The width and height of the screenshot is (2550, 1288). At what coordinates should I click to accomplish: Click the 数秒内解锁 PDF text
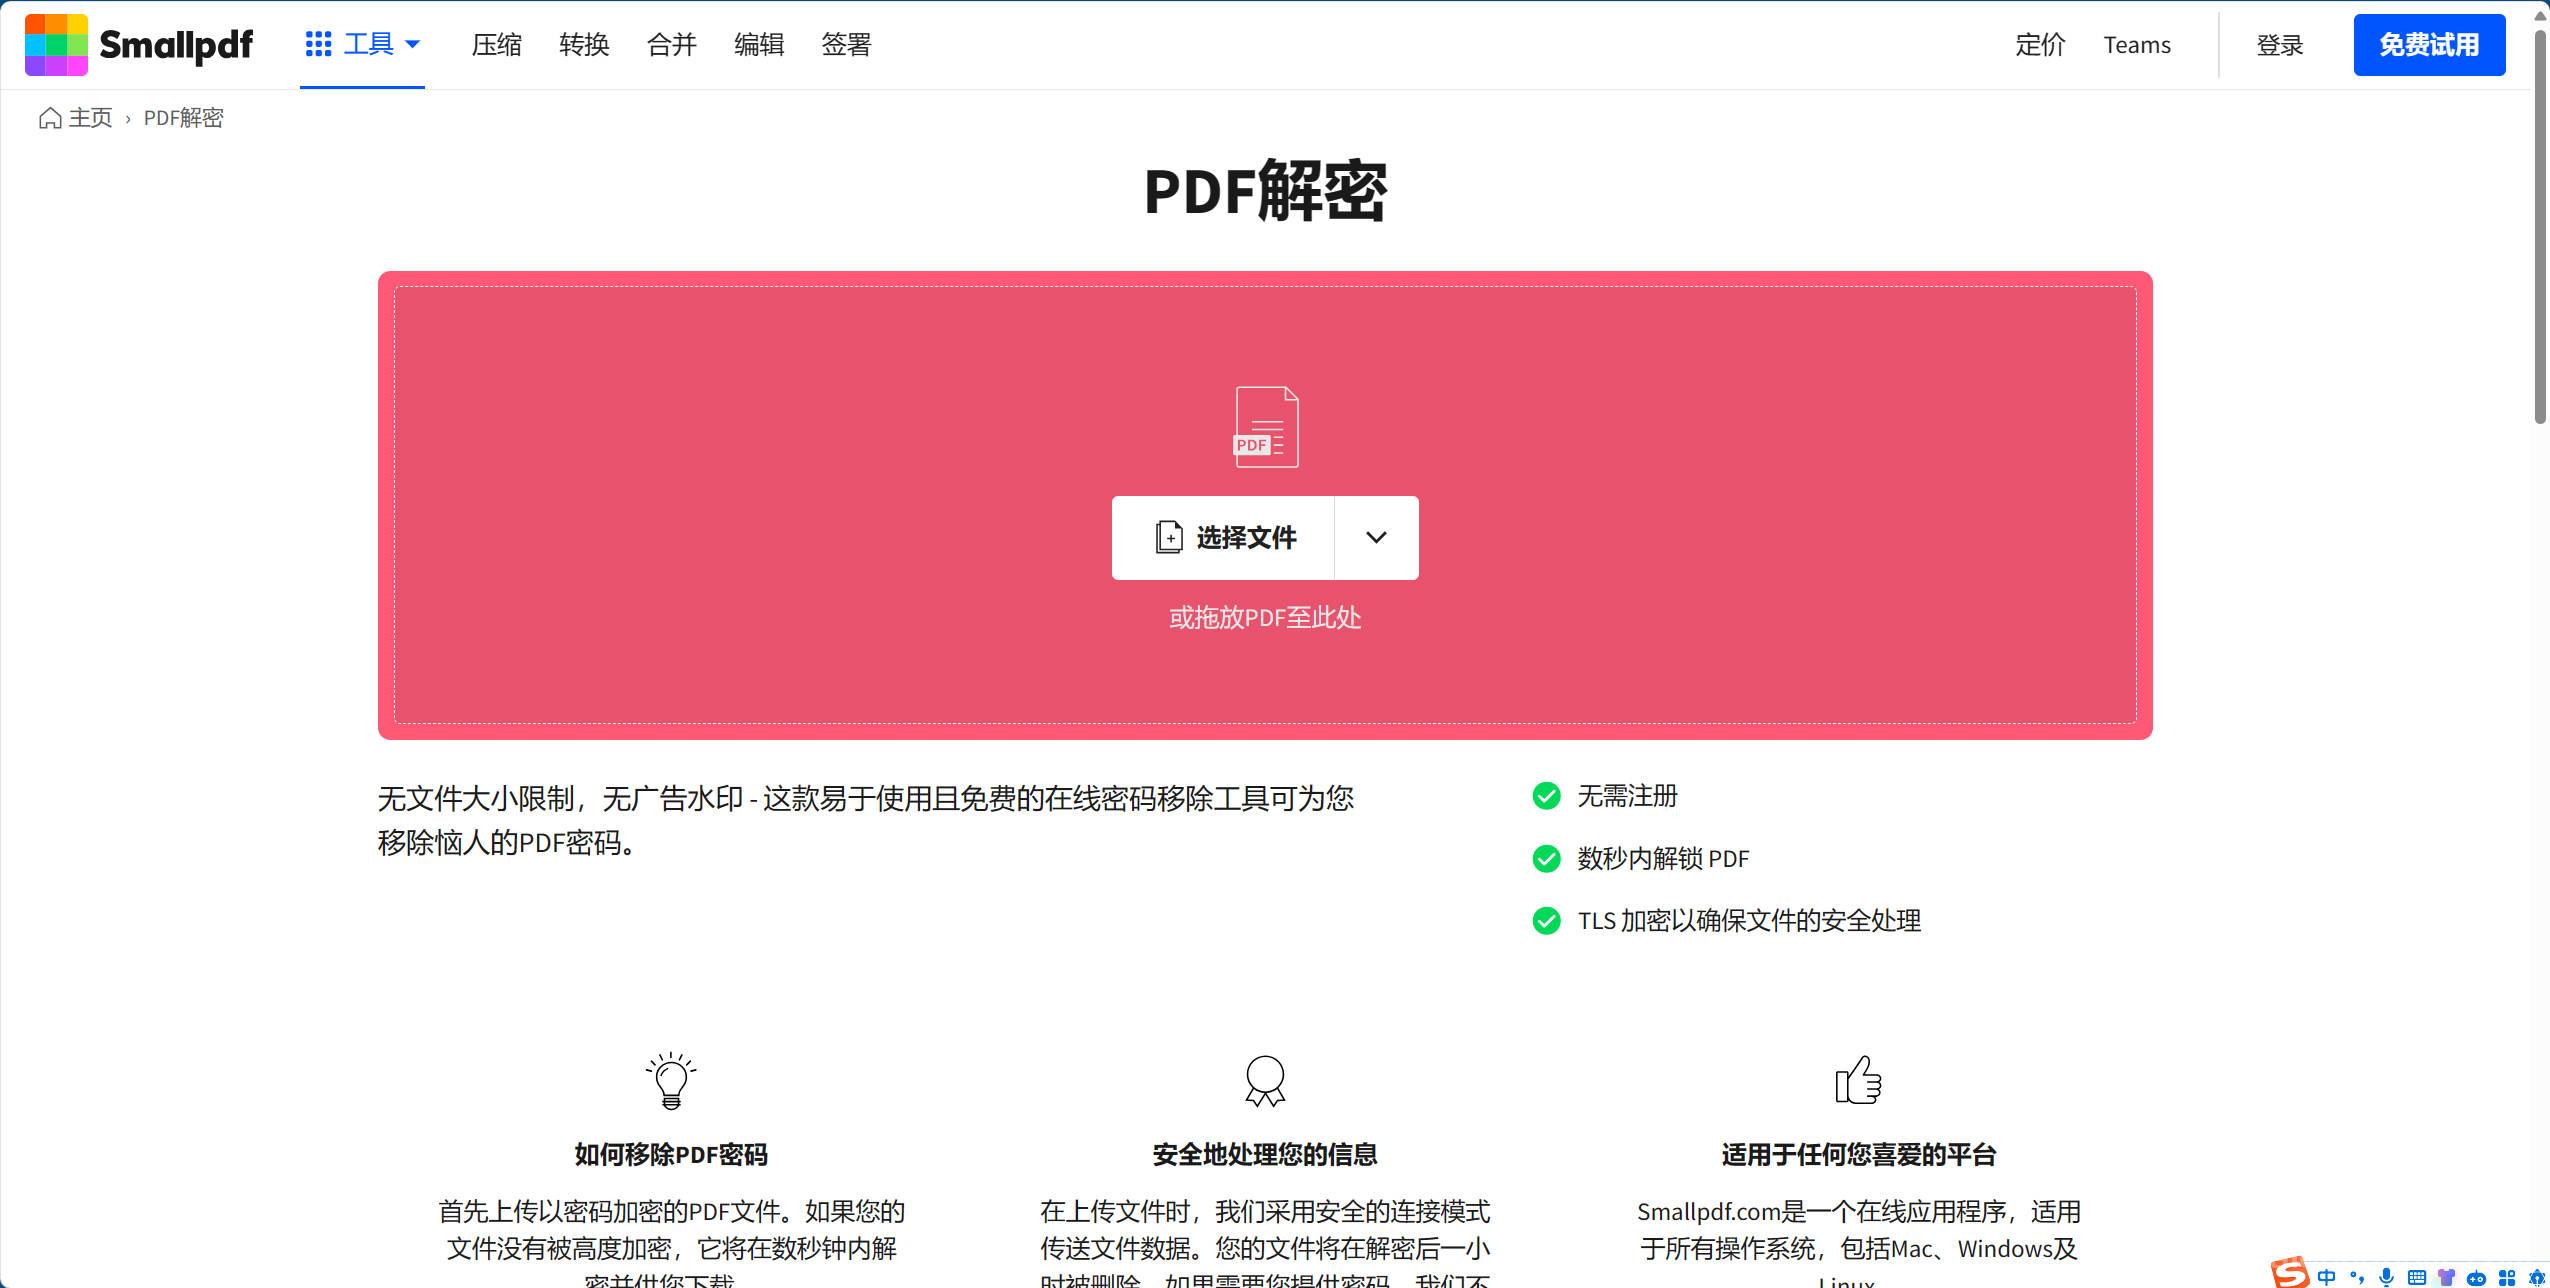coord(1663,858)
